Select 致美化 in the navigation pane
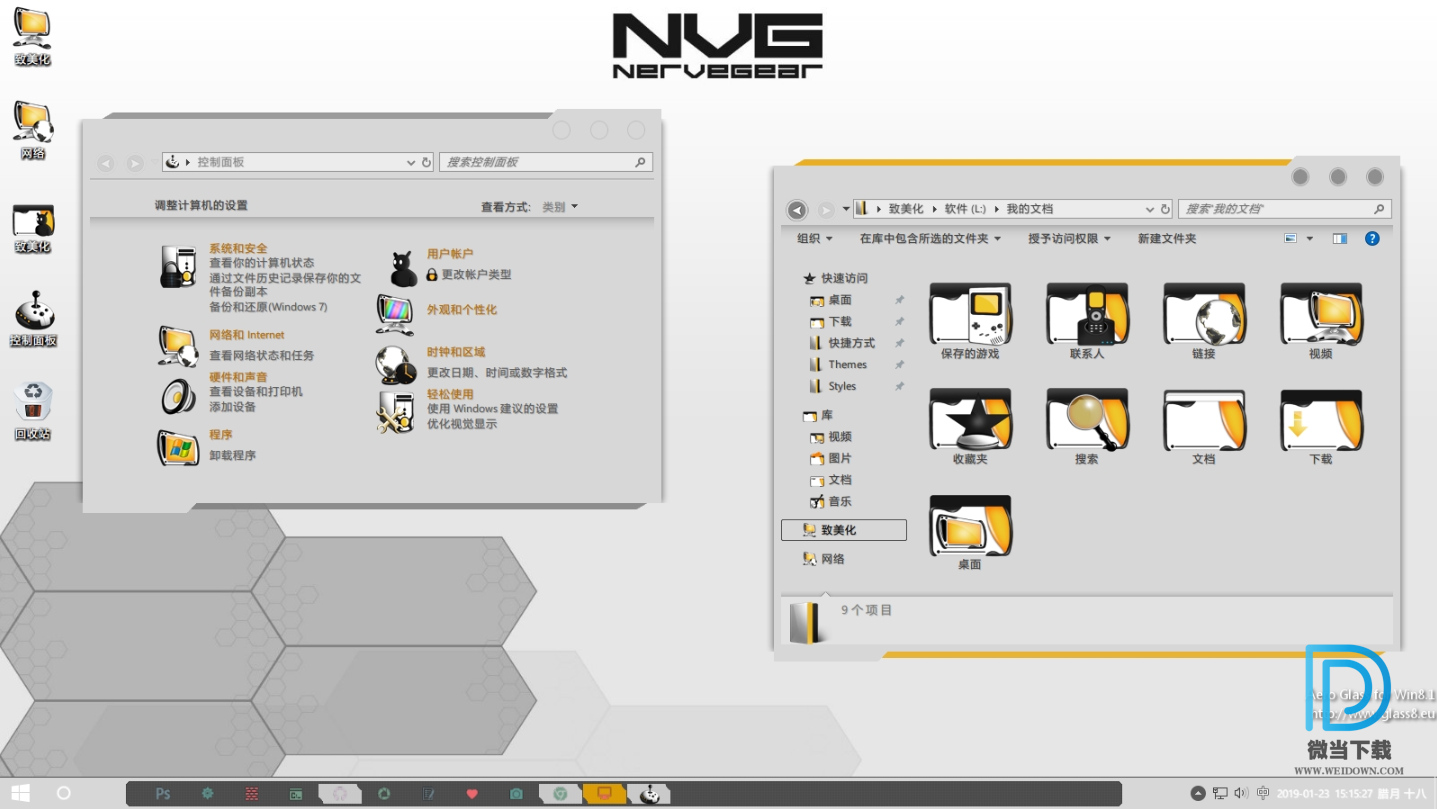The height and width of the screenshot is (809, 1437). (x=844, y=530)
